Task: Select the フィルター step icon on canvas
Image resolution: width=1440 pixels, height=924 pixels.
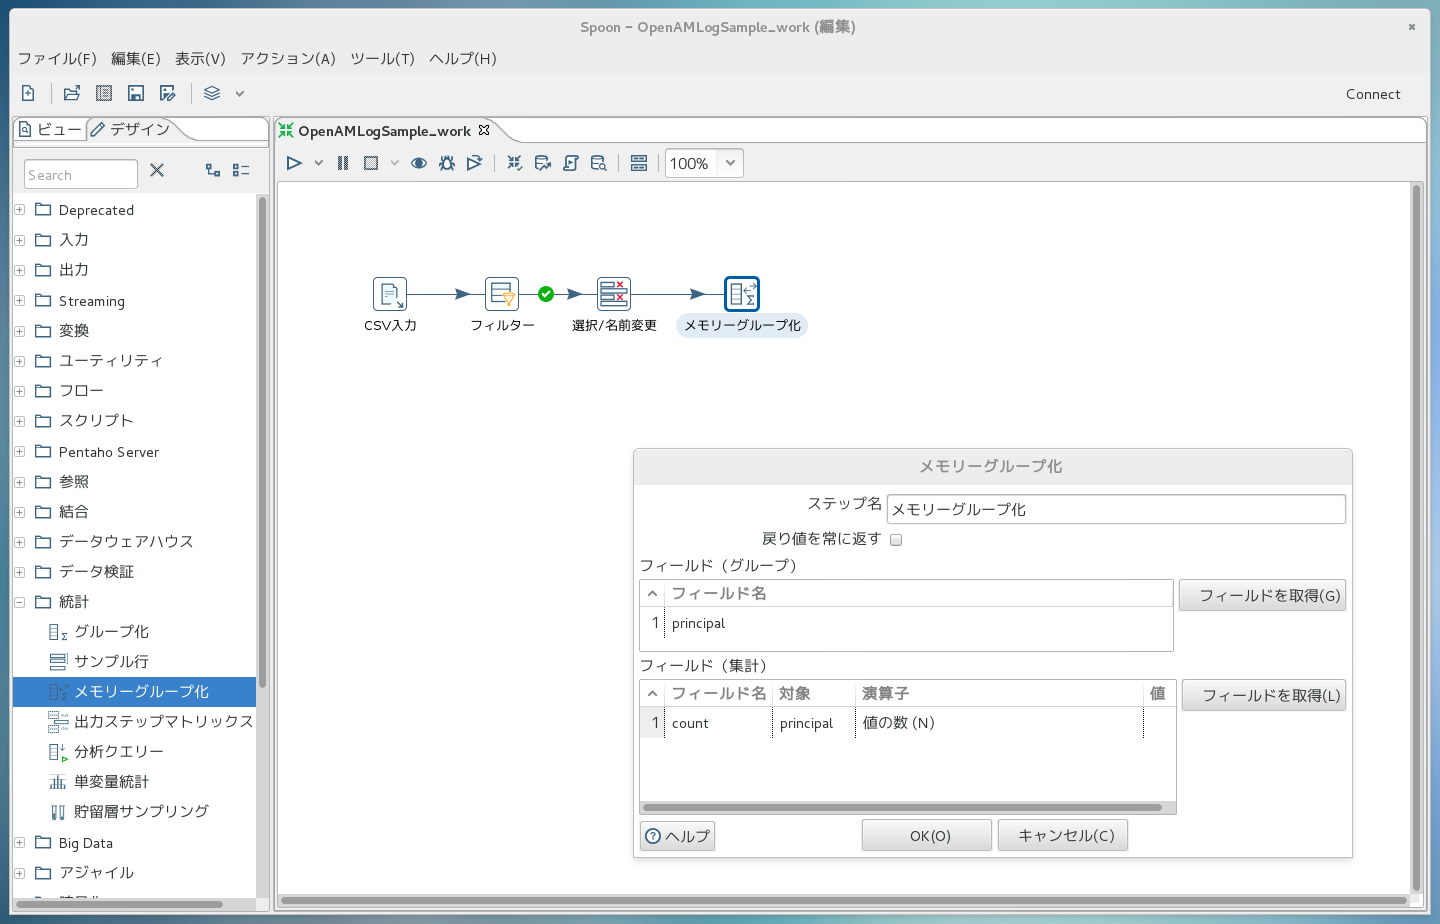Action: tap(502, 294)
